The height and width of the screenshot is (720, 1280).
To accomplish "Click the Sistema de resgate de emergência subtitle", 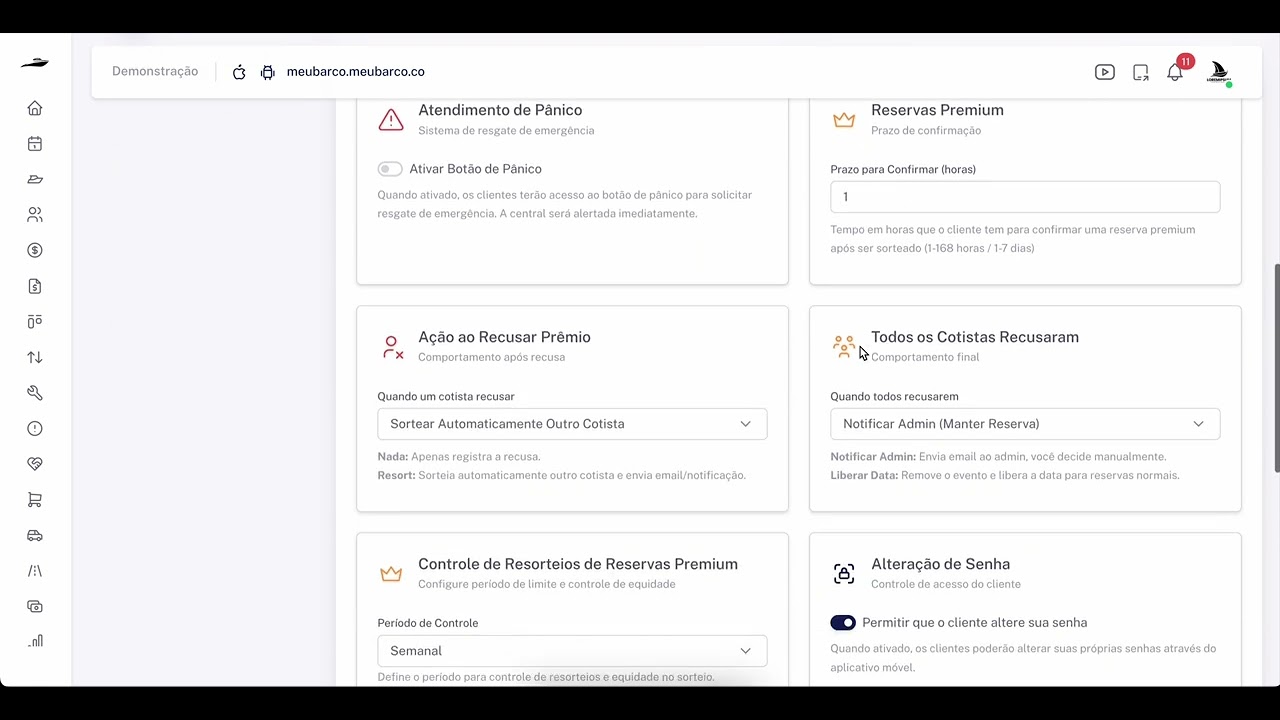I will (x=506, y=131).
